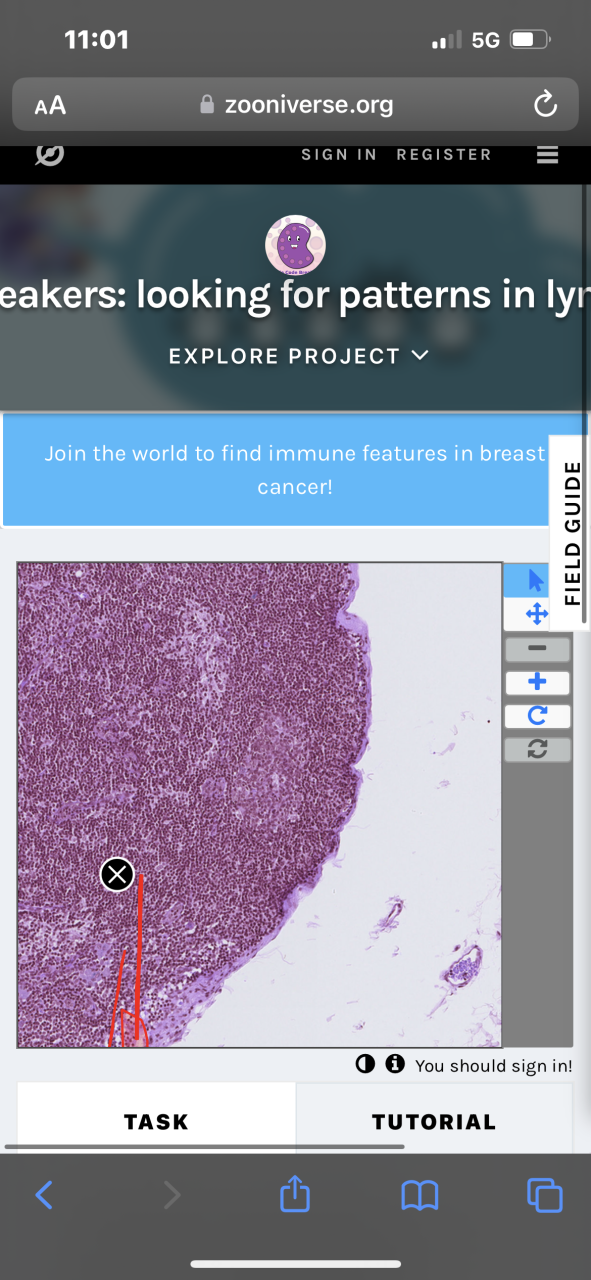Reload page in Safari address bar
Image resolution: width=591 pixels, height=1280 pixels.
tap(545, 104)
